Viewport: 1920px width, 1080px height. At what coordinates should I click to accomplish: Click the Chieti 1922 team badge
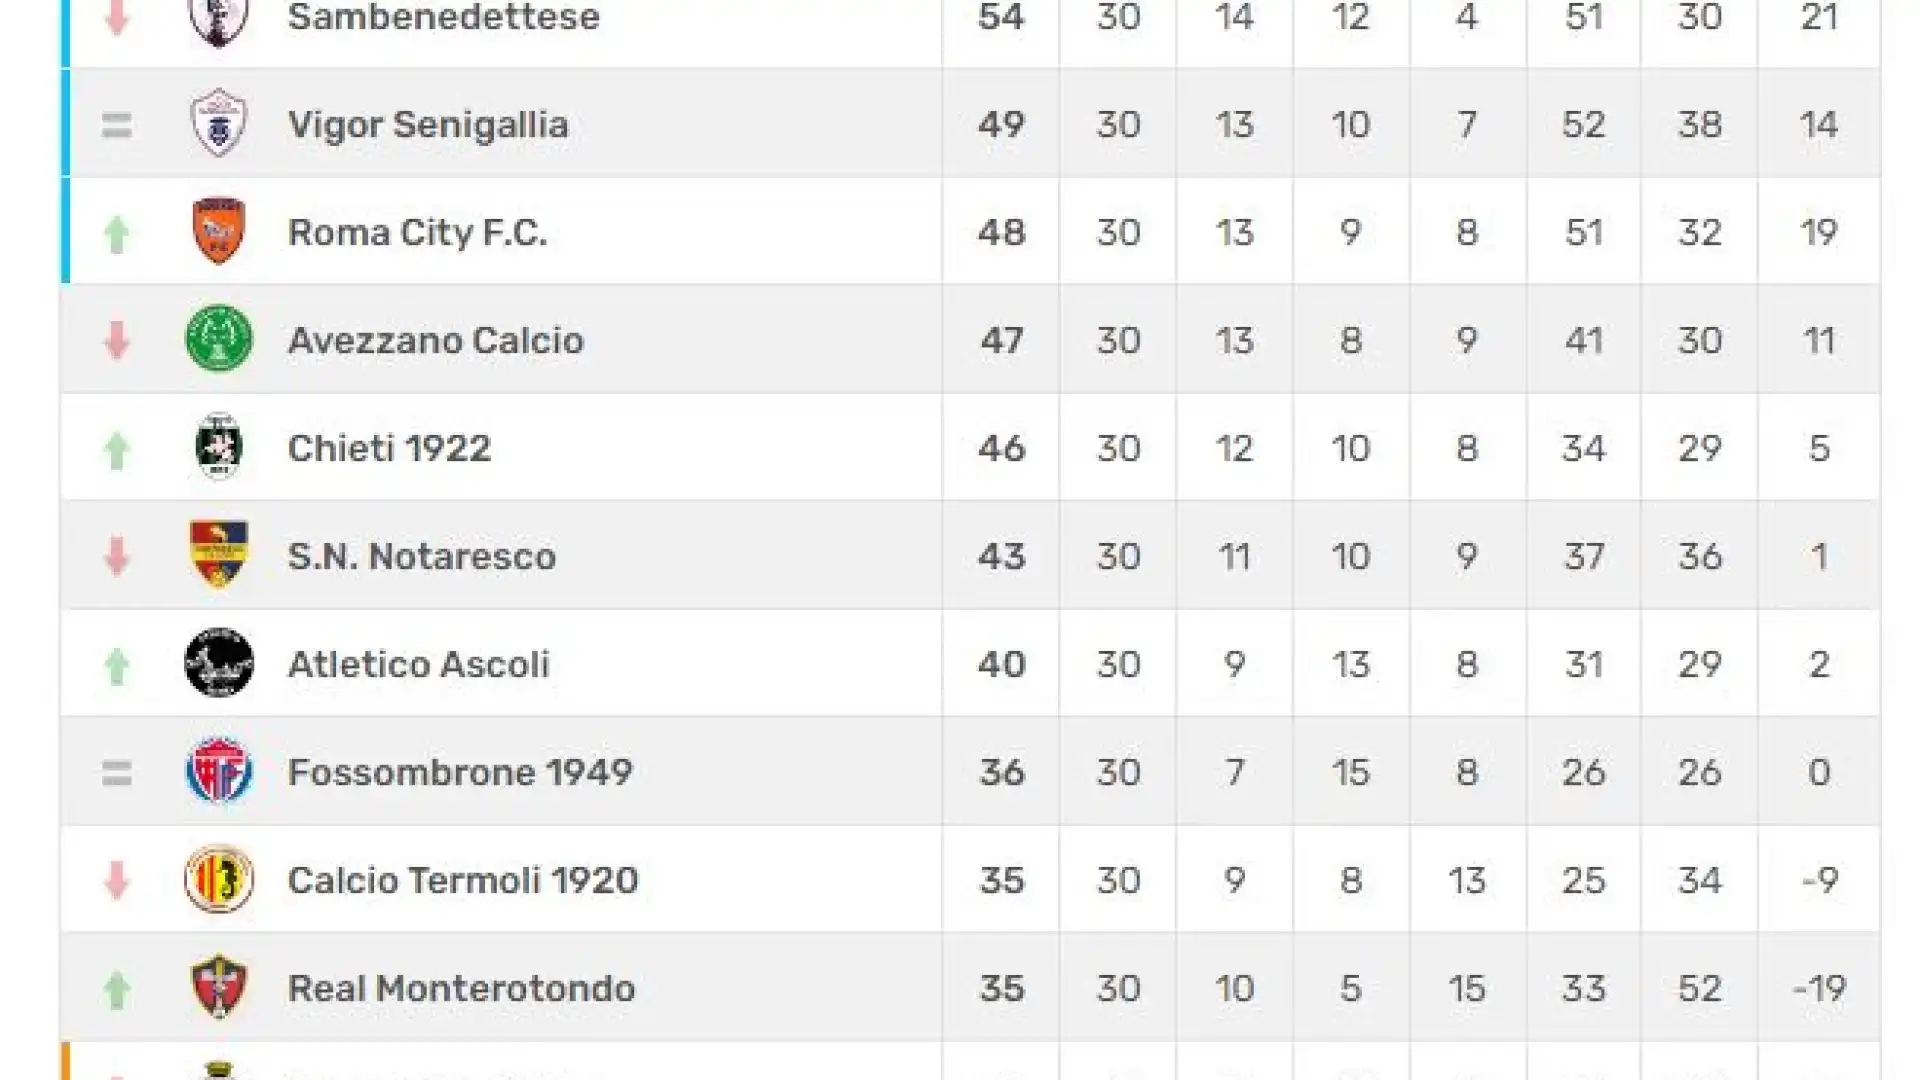click(x=219, y=447)
